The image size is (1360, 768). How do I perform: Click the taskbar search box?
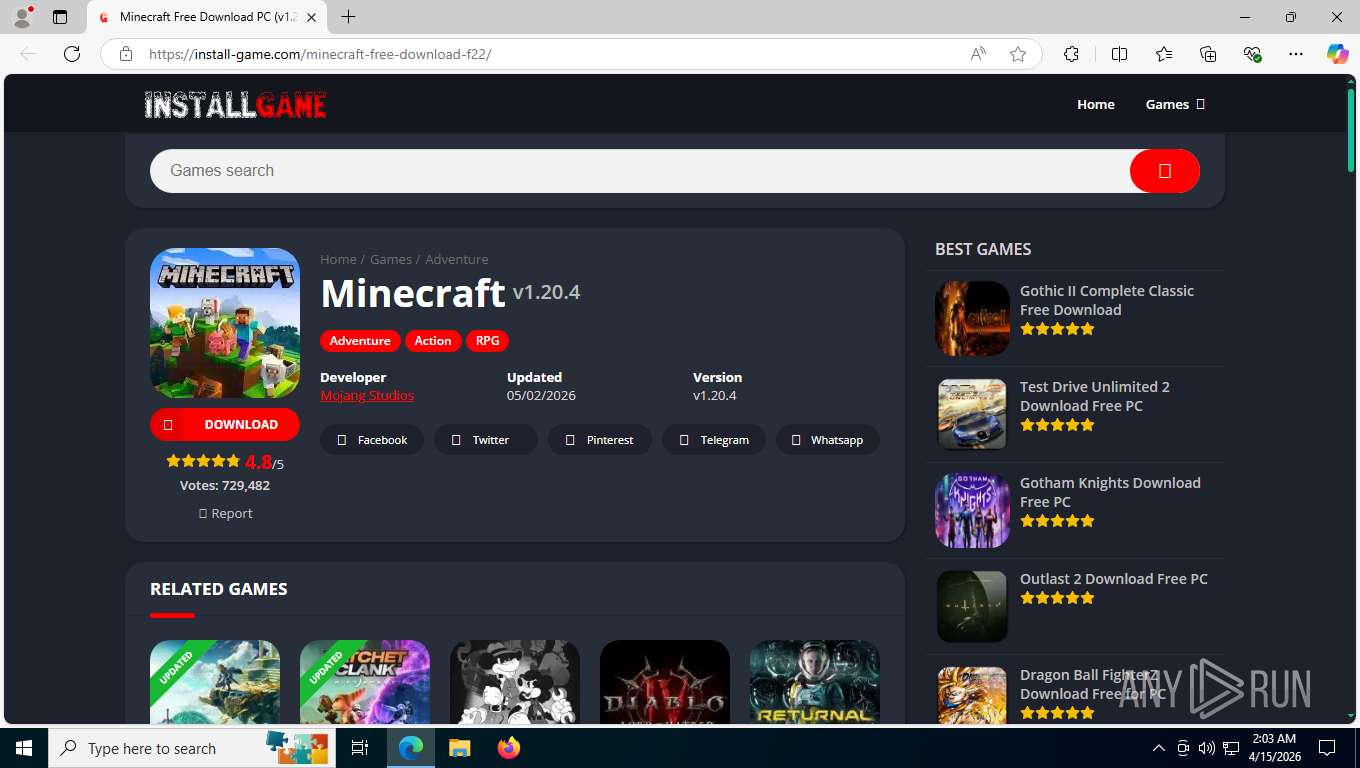[x=192, y=748]
